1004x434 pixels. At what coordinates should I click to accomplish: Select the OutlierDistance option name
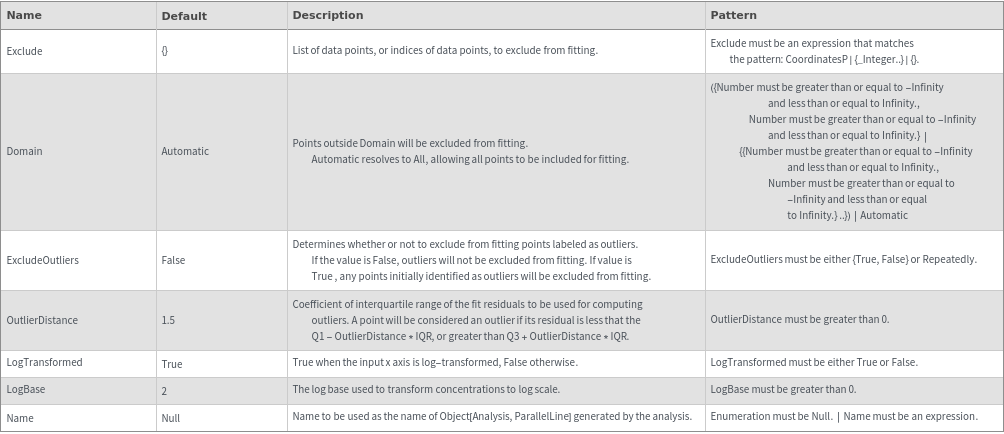coord(42,320)
